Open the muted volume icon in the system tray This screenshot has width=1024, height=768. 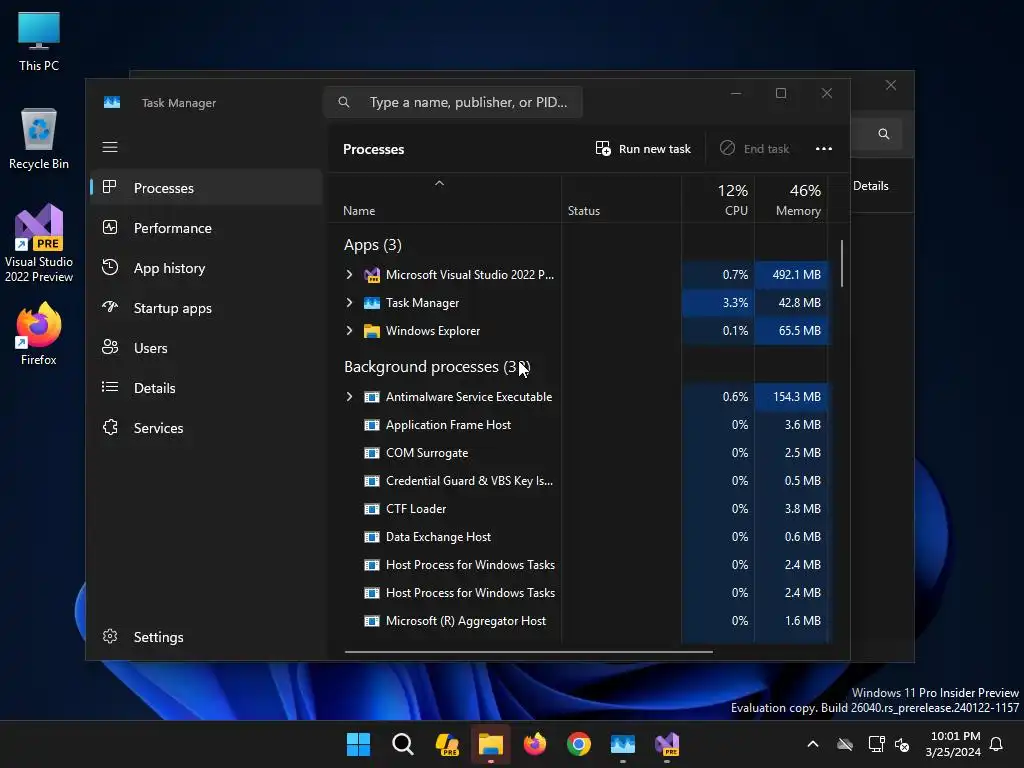(902, 744)
